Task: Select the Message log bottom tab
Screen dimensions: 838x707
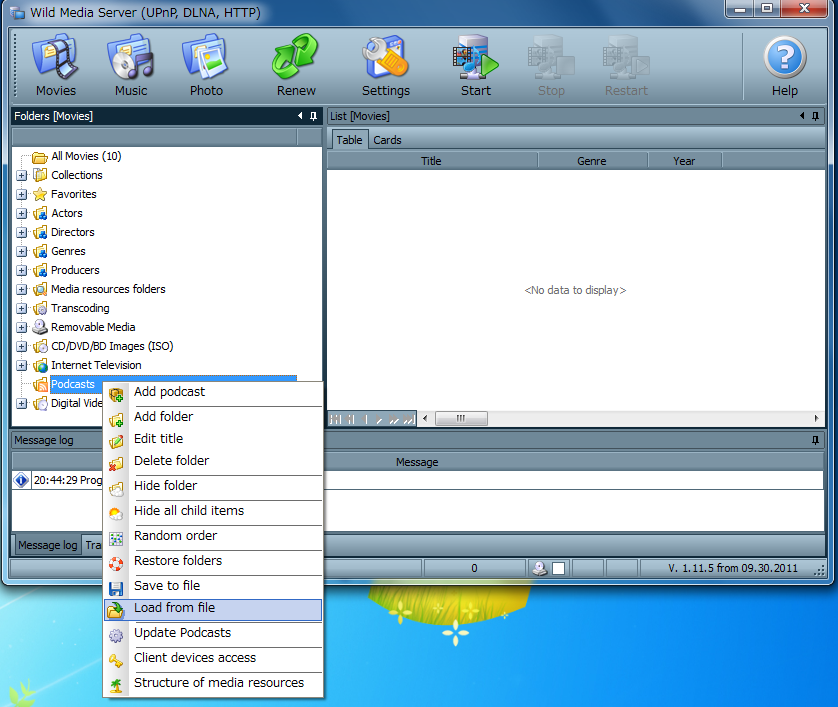Action: (48, 545)
